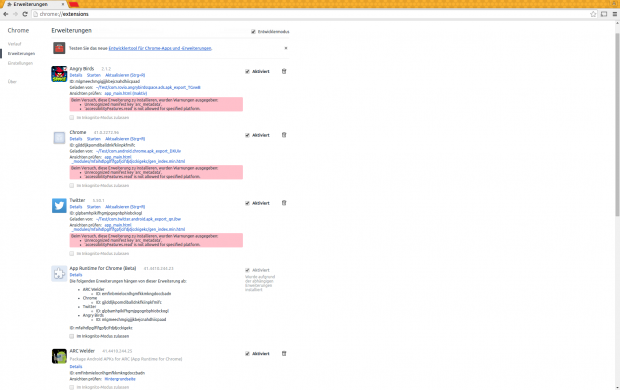Open Details for ARC Welder
620x390 pixels.
click(76, 367)
